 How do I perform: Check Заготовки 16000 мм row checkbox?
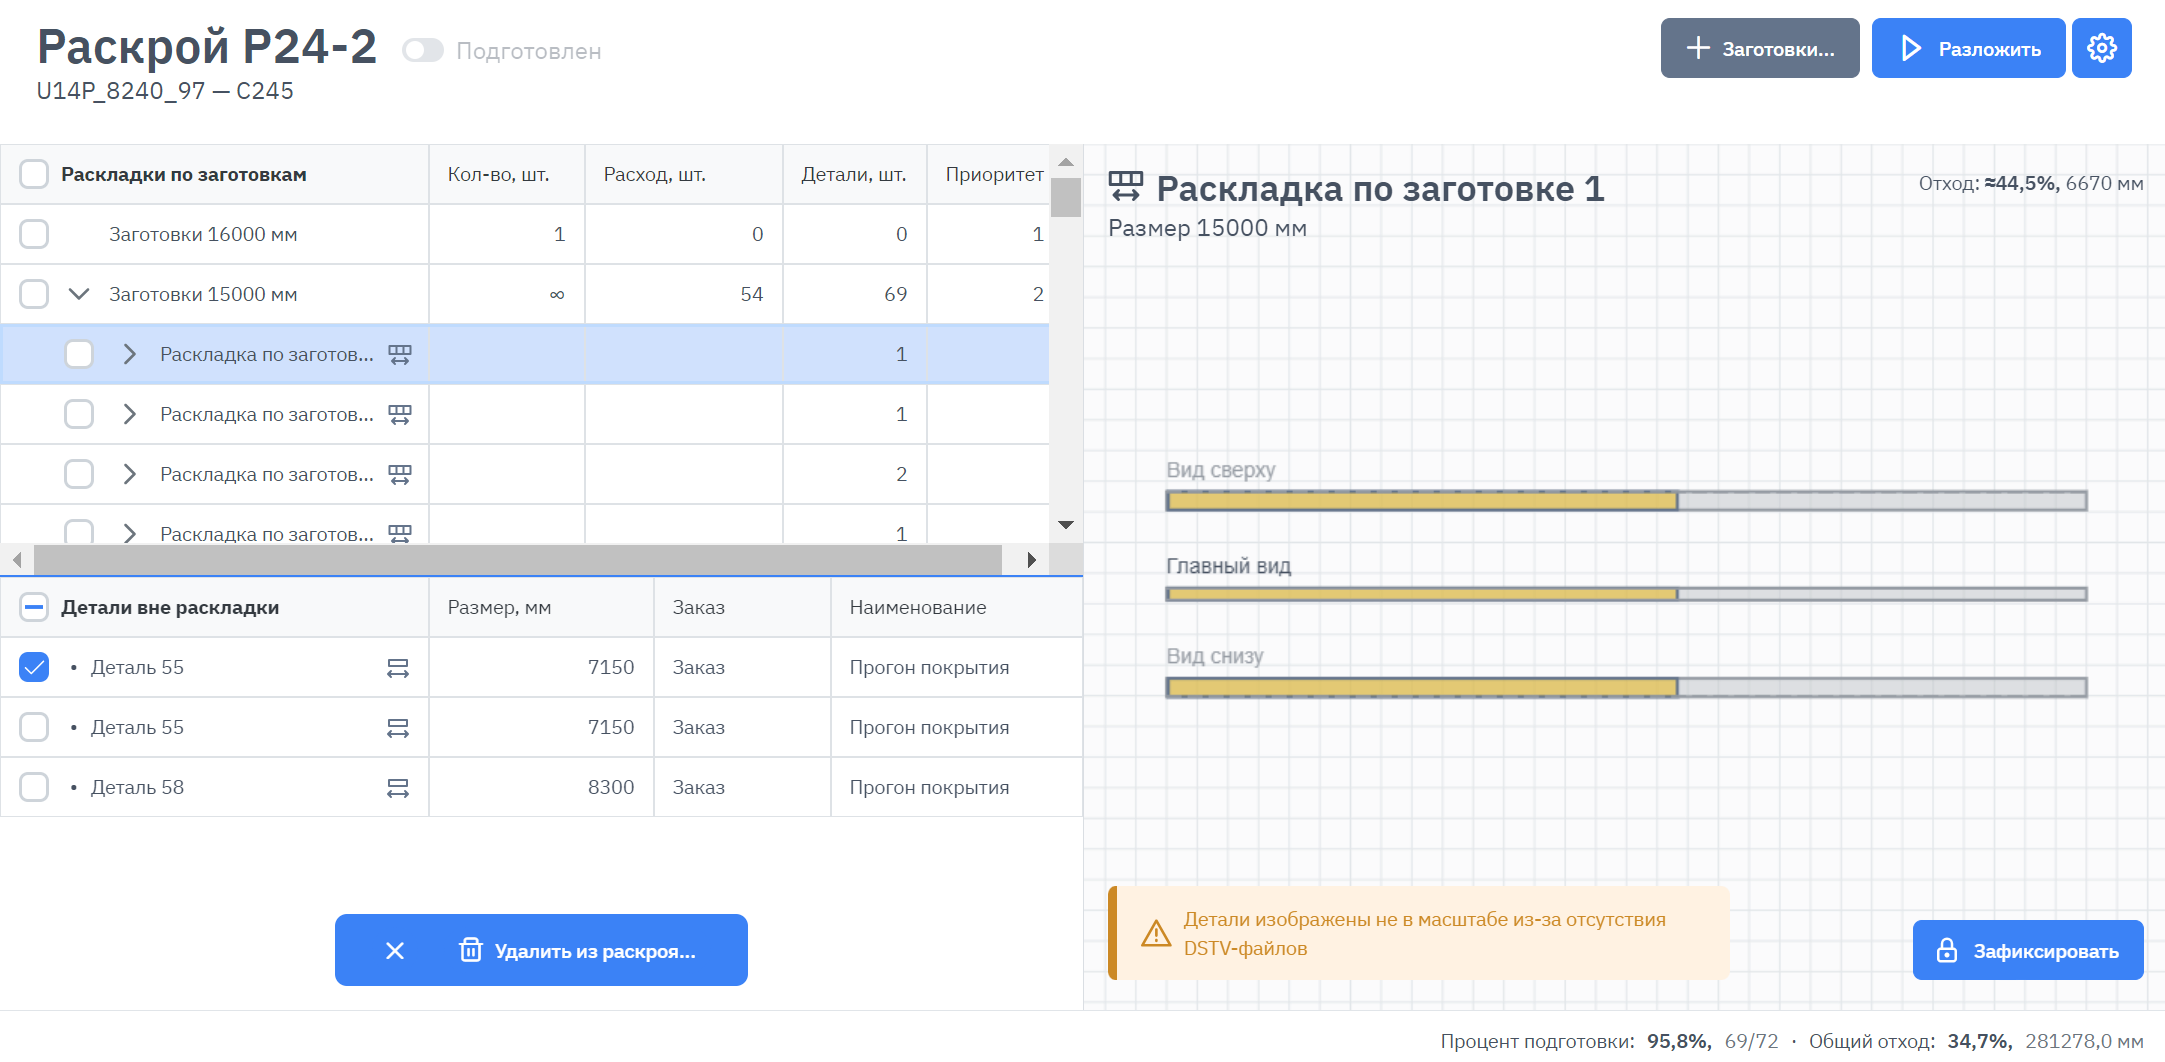[34, 234]
